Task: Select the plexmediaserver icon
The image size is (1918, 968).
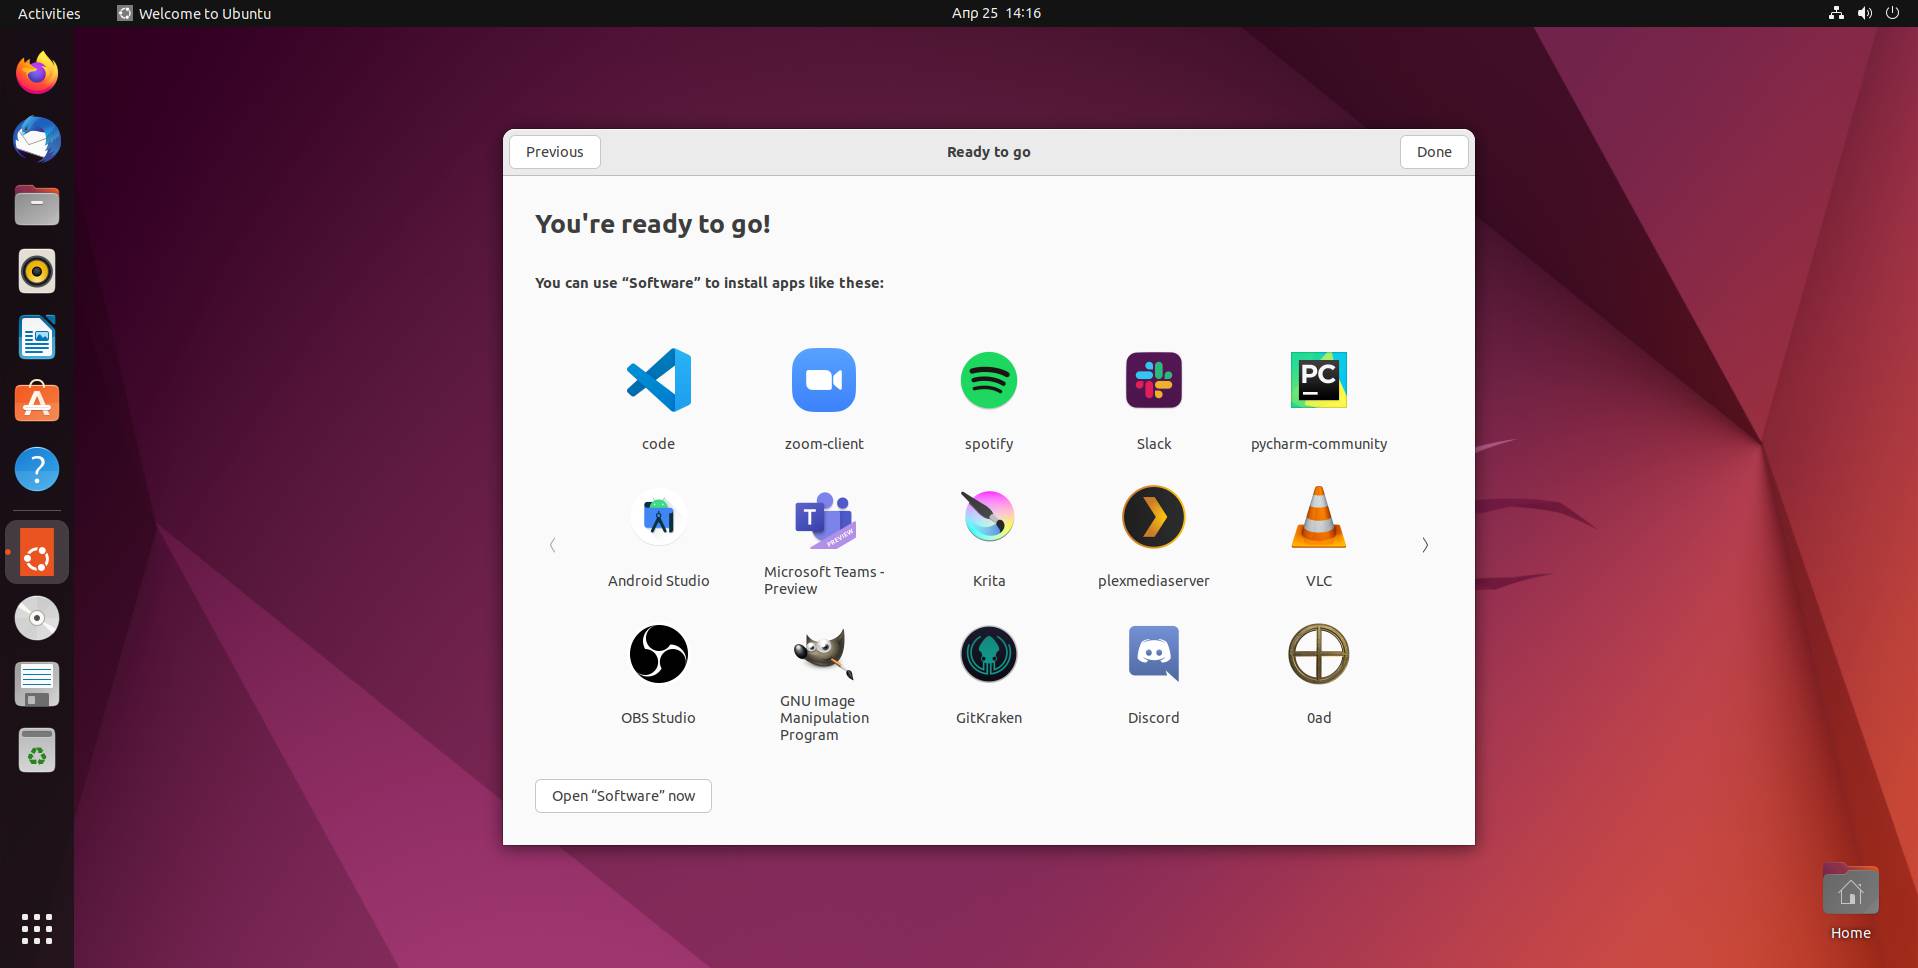Action: point(1153,517)
